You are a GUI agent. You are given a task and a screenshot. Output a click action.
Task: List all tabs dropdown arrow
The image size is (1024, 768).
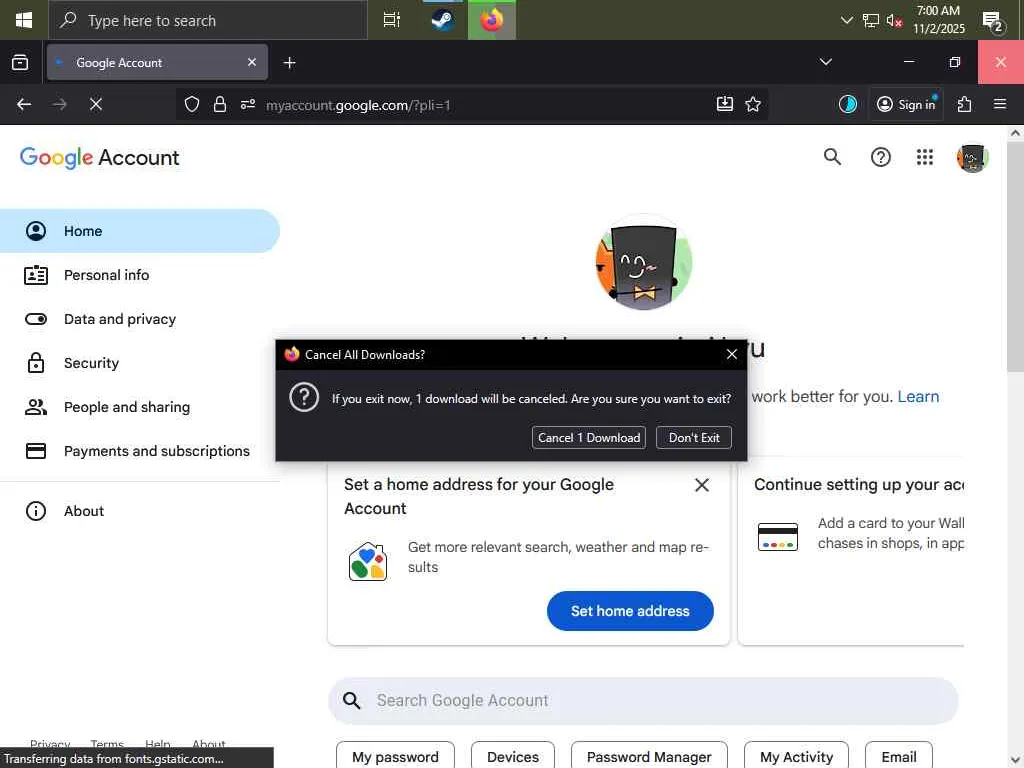825,62
